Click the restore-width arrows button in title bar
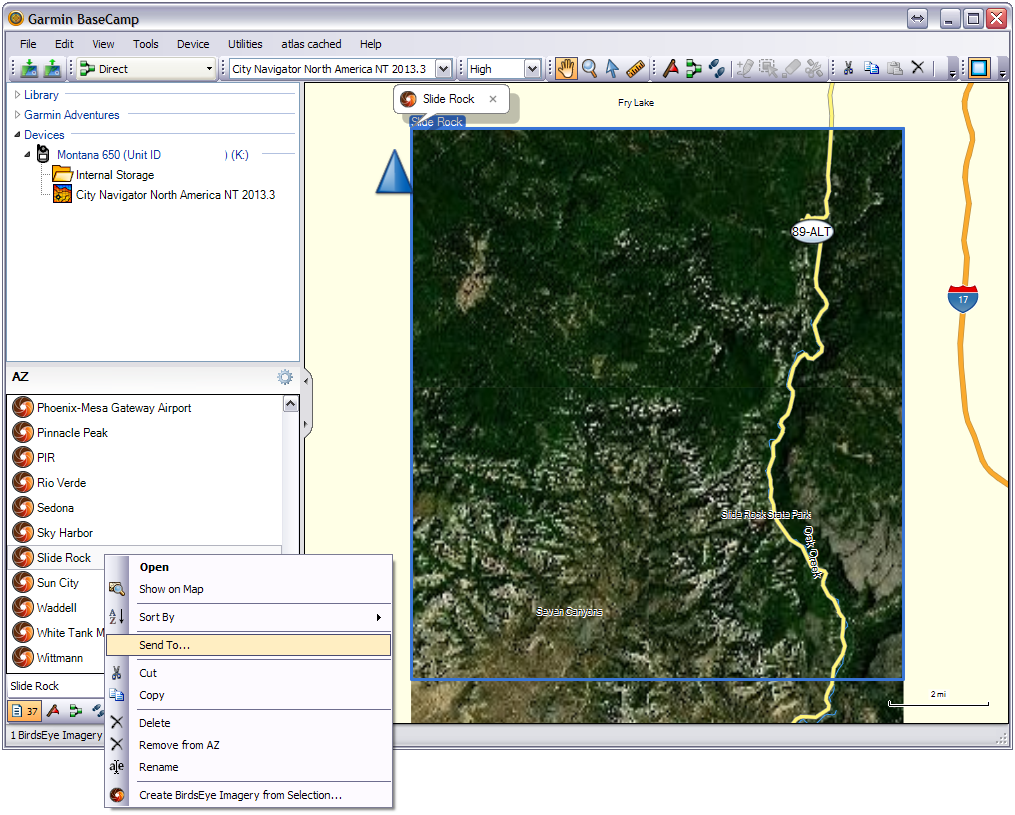The height and width of the screenshot is (815, 1015). (x=917, y=19)
